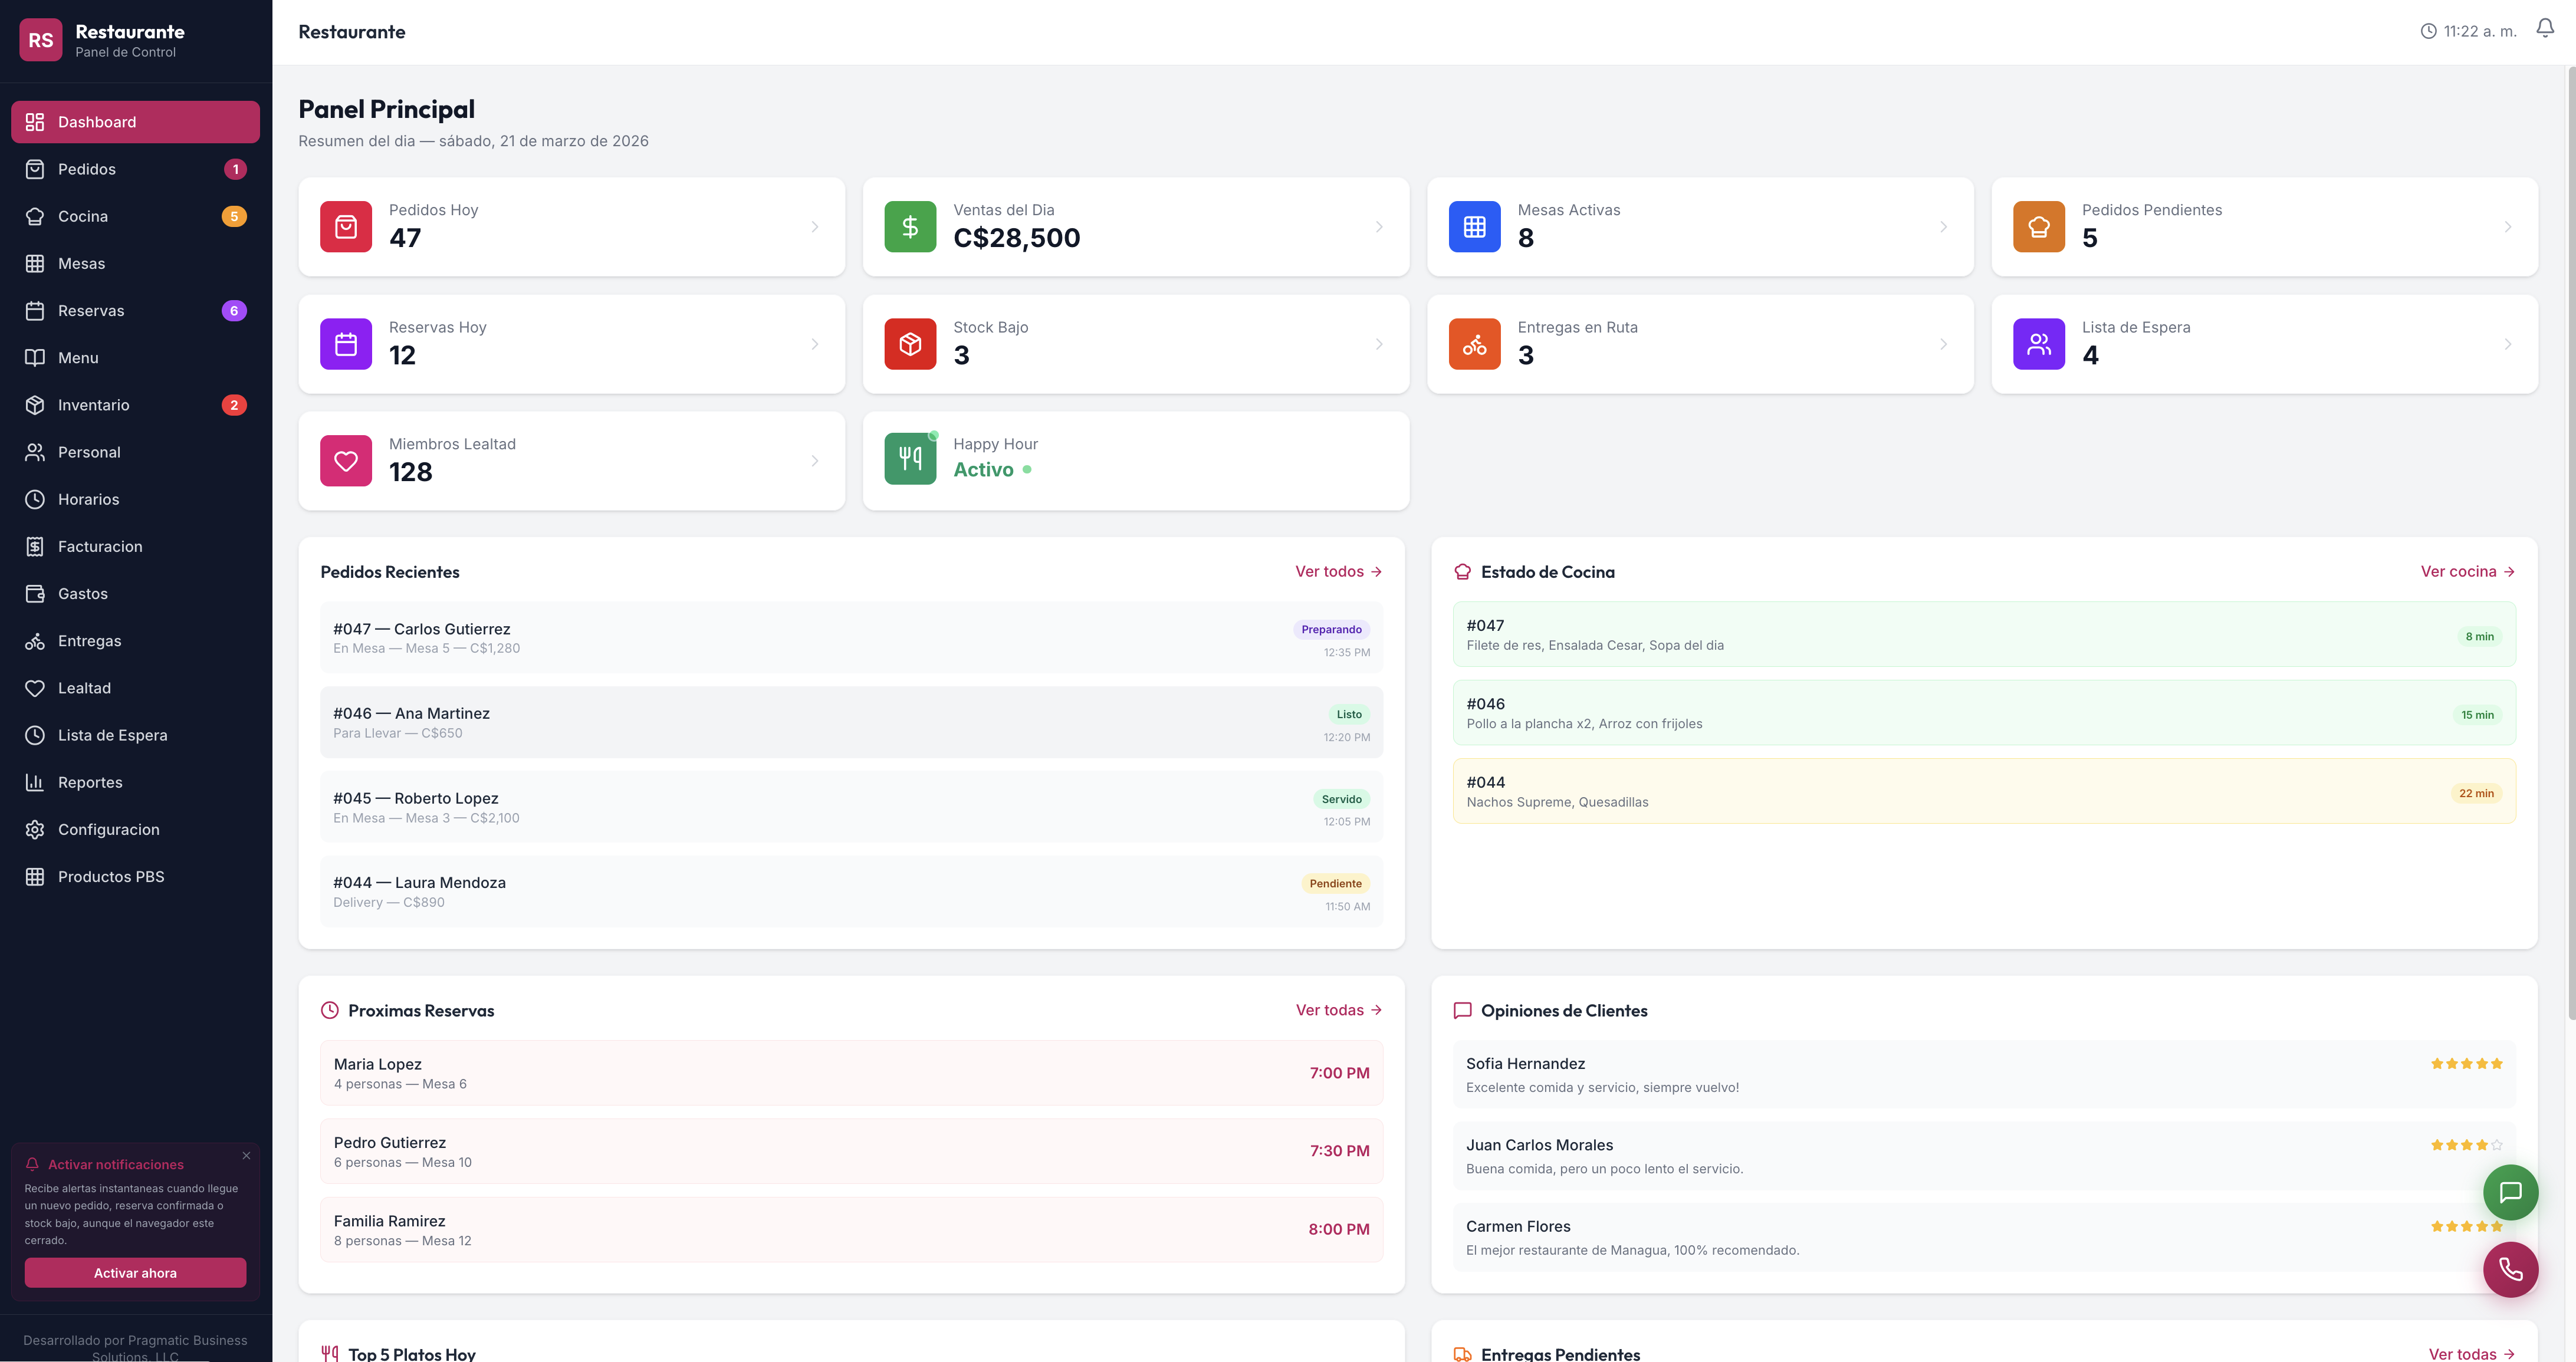Image resolution: width=2576 pixels, height=1362 pixels.
Task: Click the Ventas del Dia dollar icon
Action: [x=910, y=227]
